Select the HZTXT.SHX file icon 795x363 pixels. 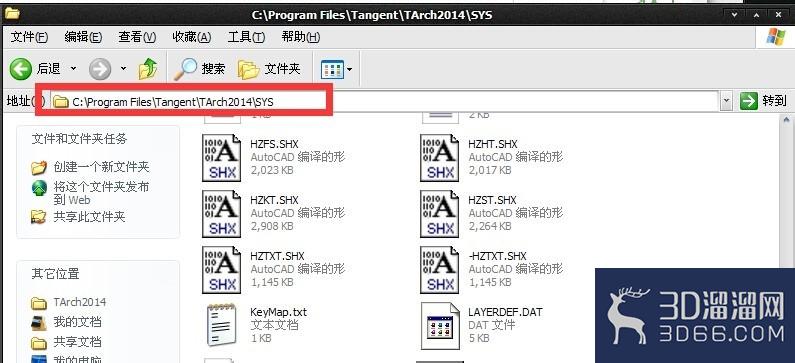tap(222, 270)
